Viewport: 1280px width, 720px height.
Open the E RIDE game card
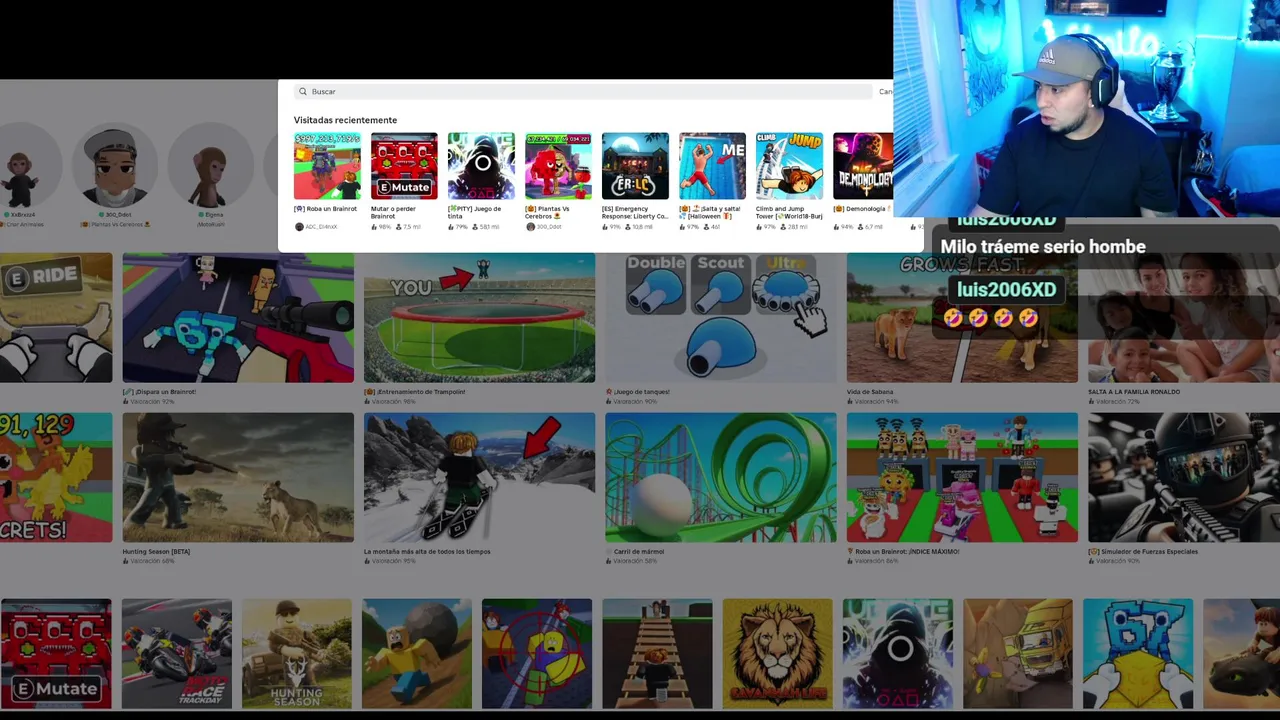point(56,318)
